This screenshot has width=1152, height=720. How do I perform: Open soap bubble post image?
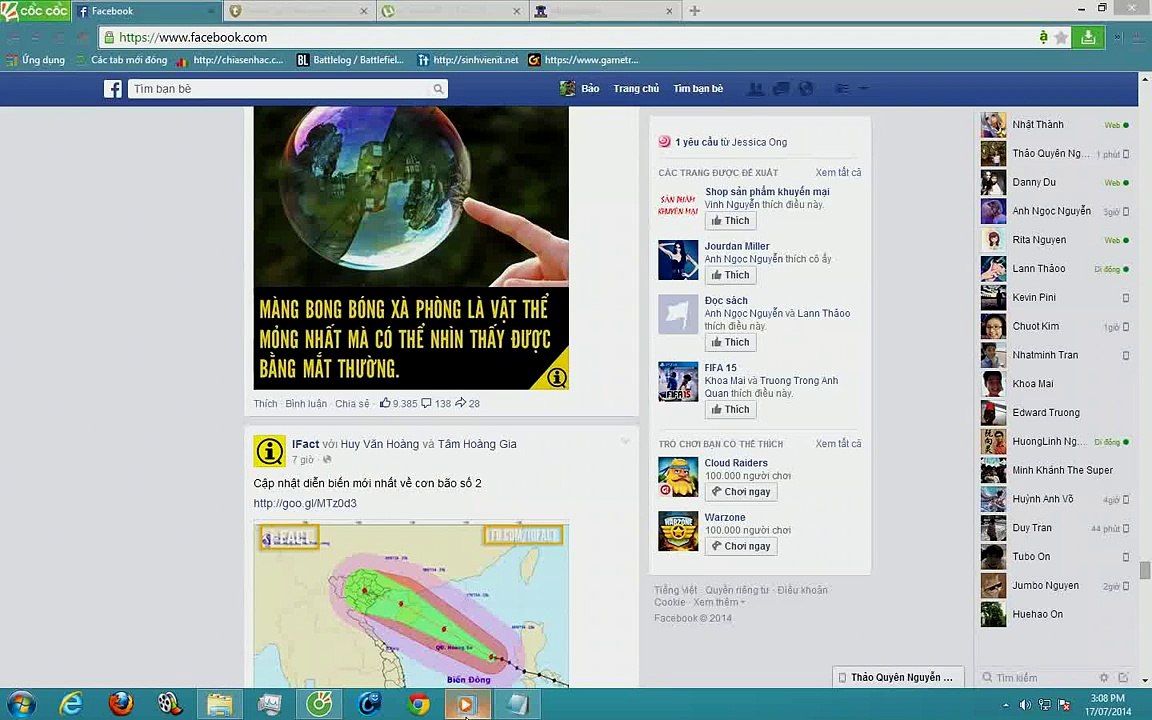411,248
